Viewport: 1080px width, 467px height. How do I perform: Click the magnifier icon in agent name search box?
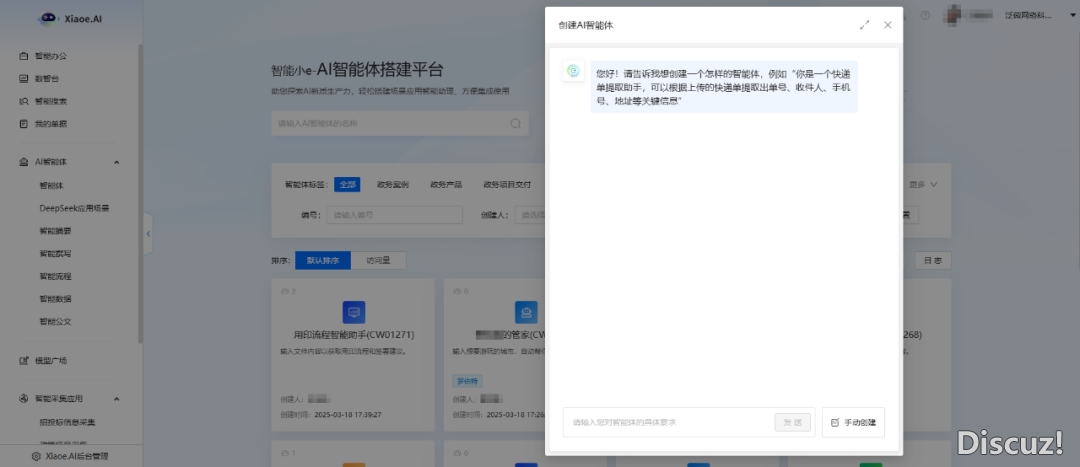coord(515,123)
